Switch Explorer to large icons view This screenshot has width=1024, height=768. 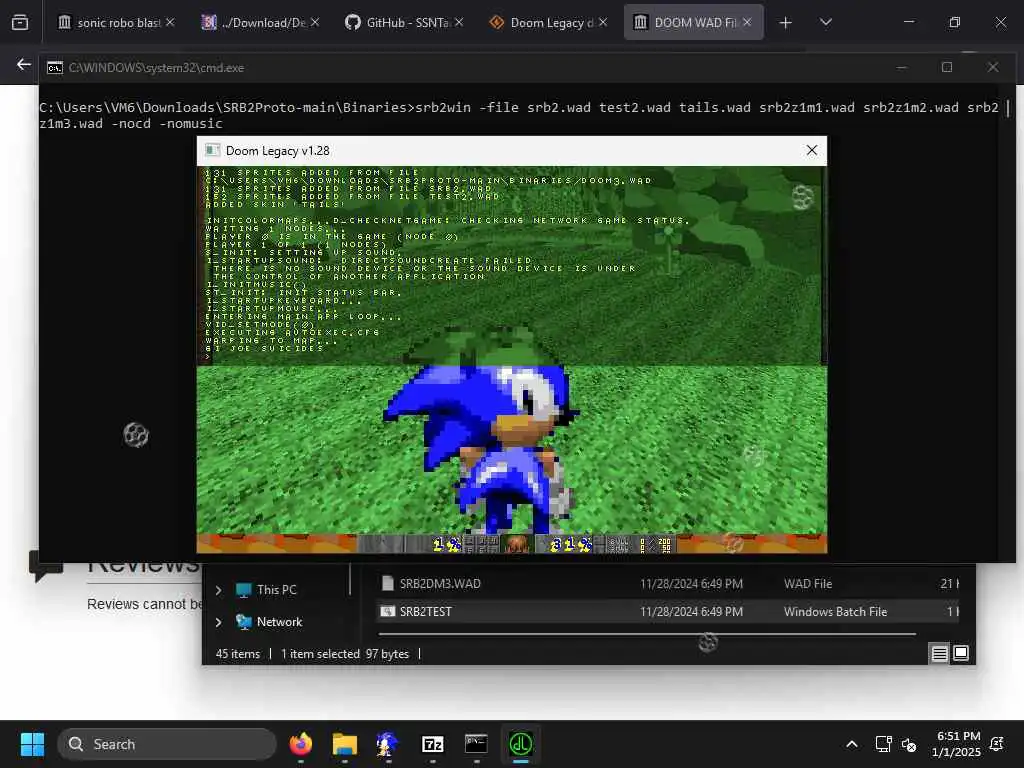[961, 653]
